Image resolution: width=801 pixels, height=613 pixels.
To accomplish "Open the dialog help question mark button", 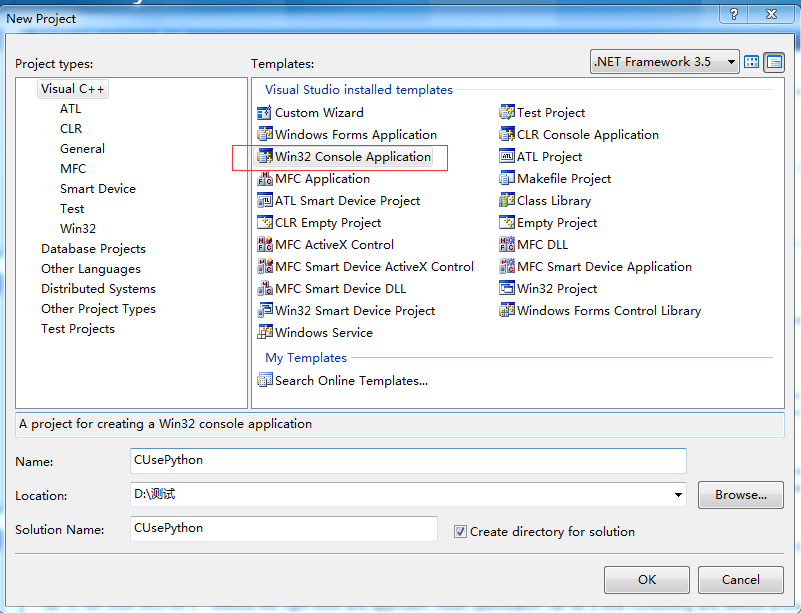I will (x=734, y=14).
